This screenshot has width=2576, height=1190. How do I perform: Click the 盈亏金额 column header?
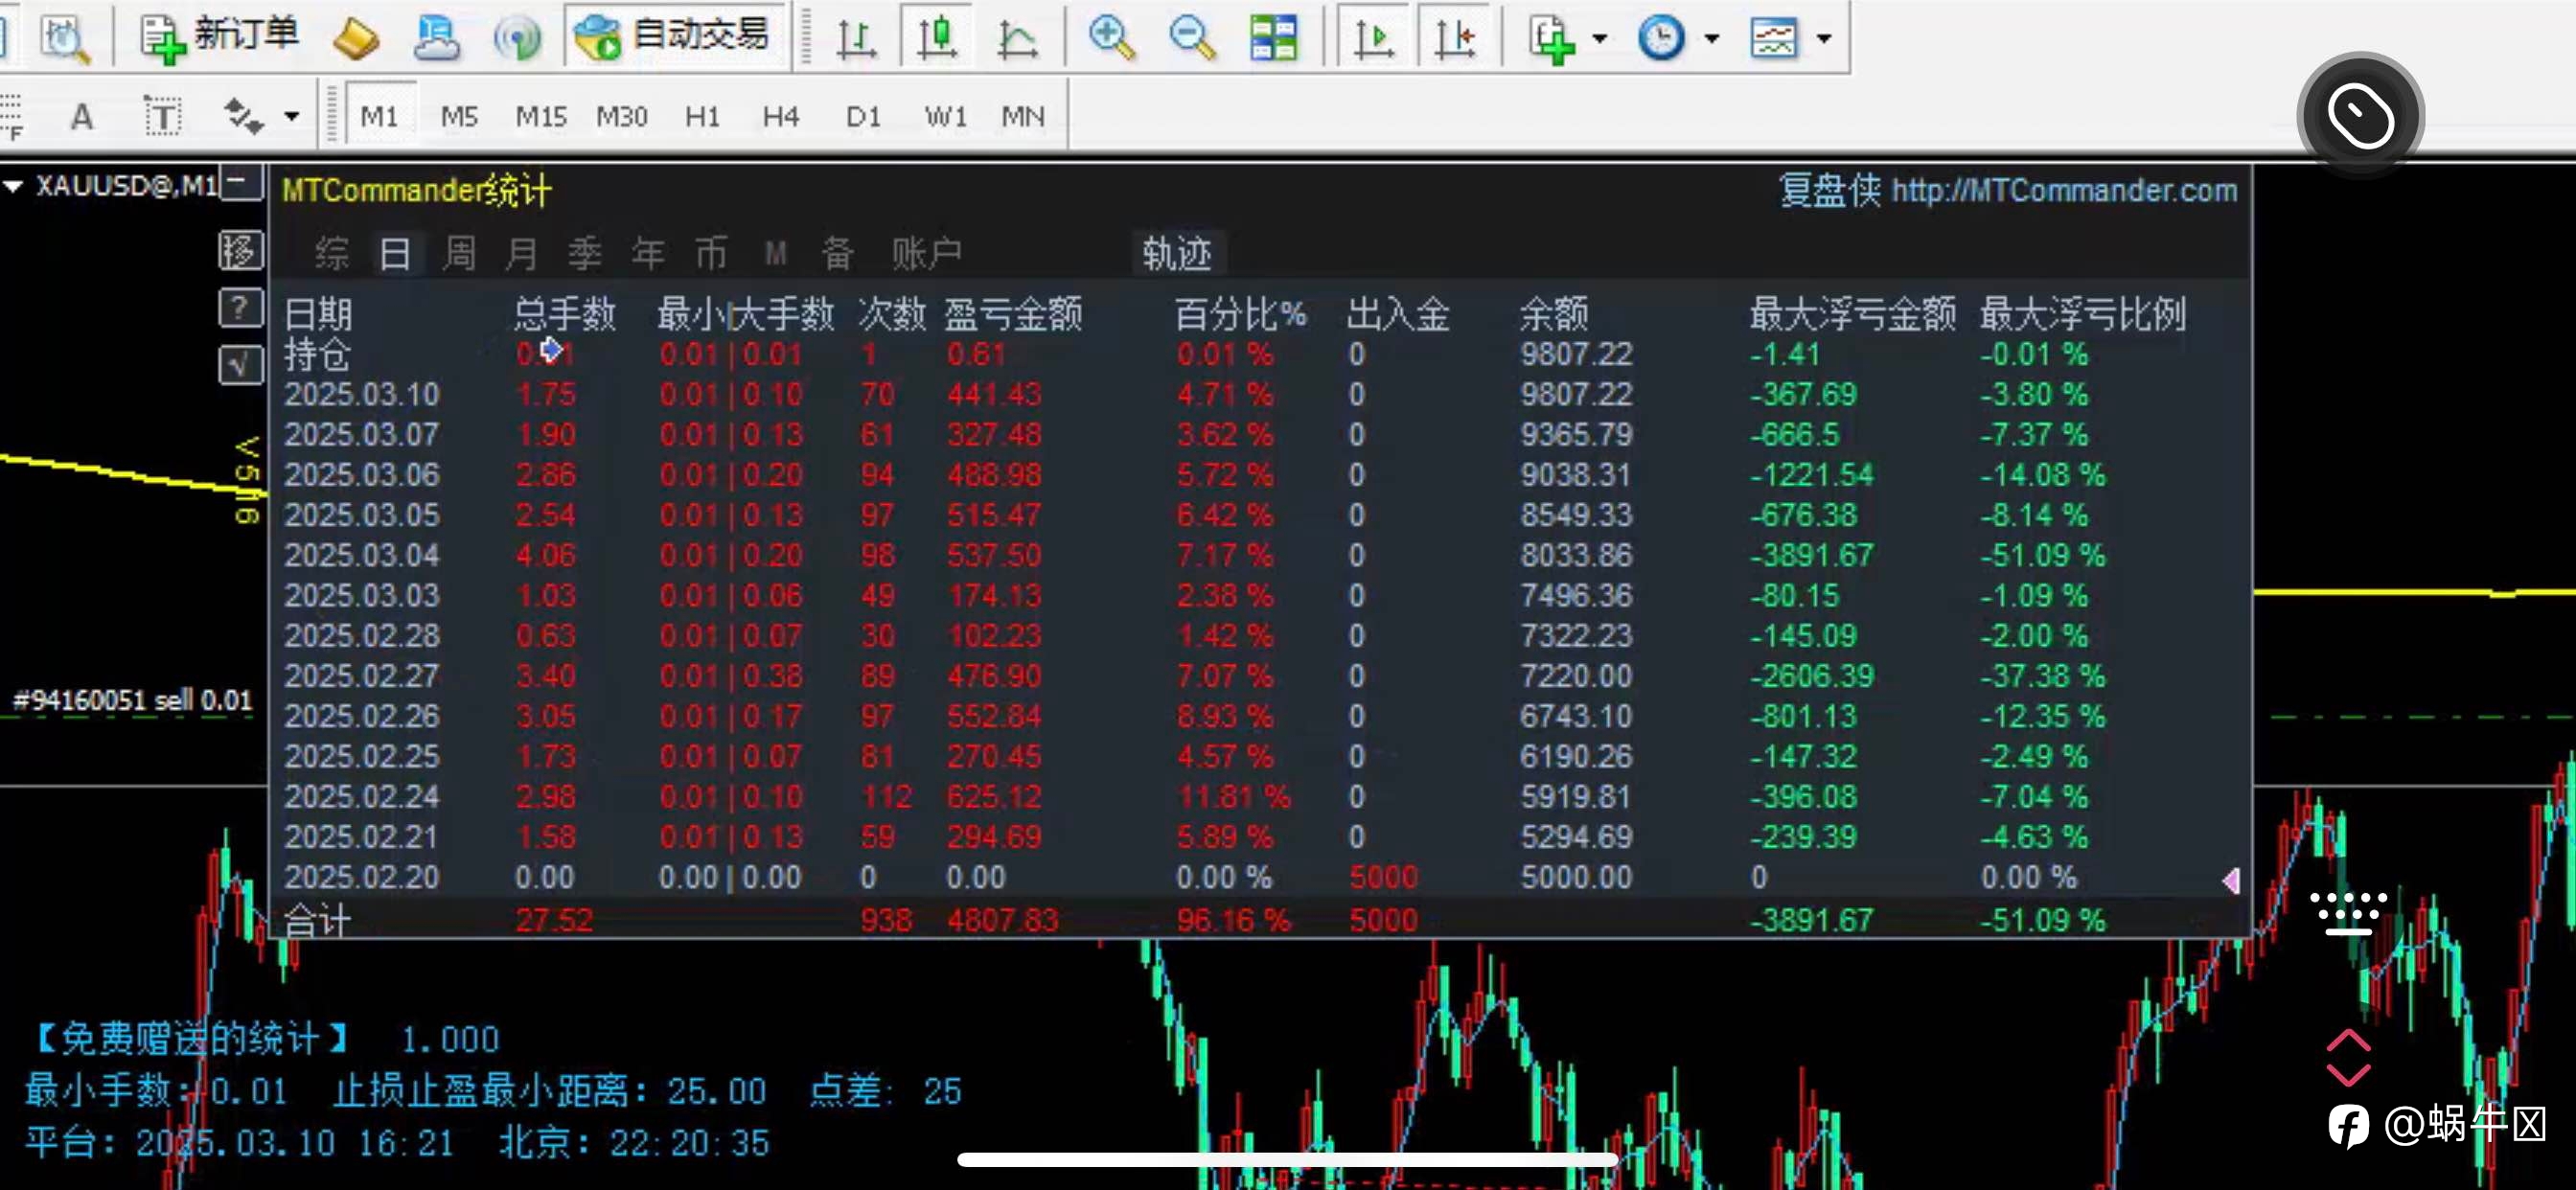1014,314
